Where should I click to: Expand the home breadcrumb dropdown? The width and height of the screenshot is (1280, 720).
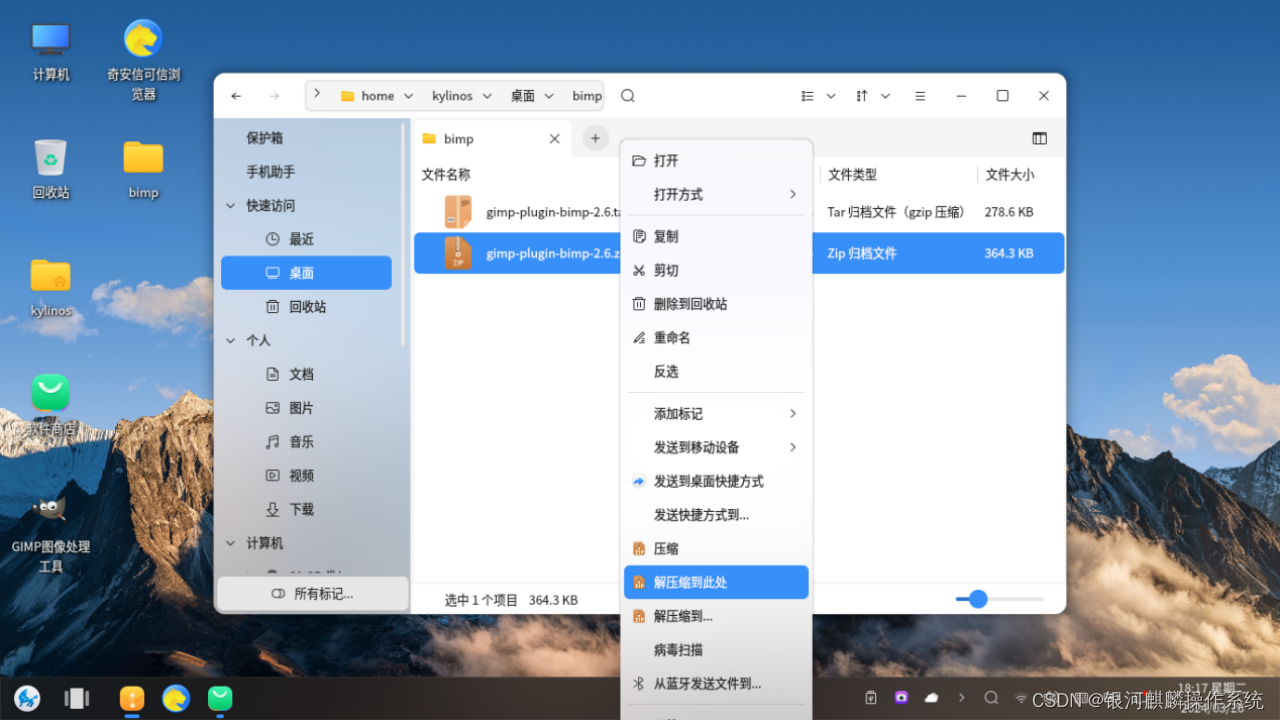tap(408, 96)
